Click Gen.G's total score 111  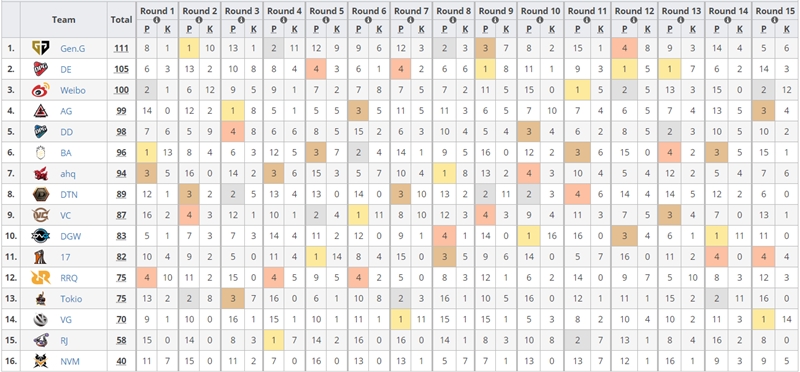click(121, 49)
